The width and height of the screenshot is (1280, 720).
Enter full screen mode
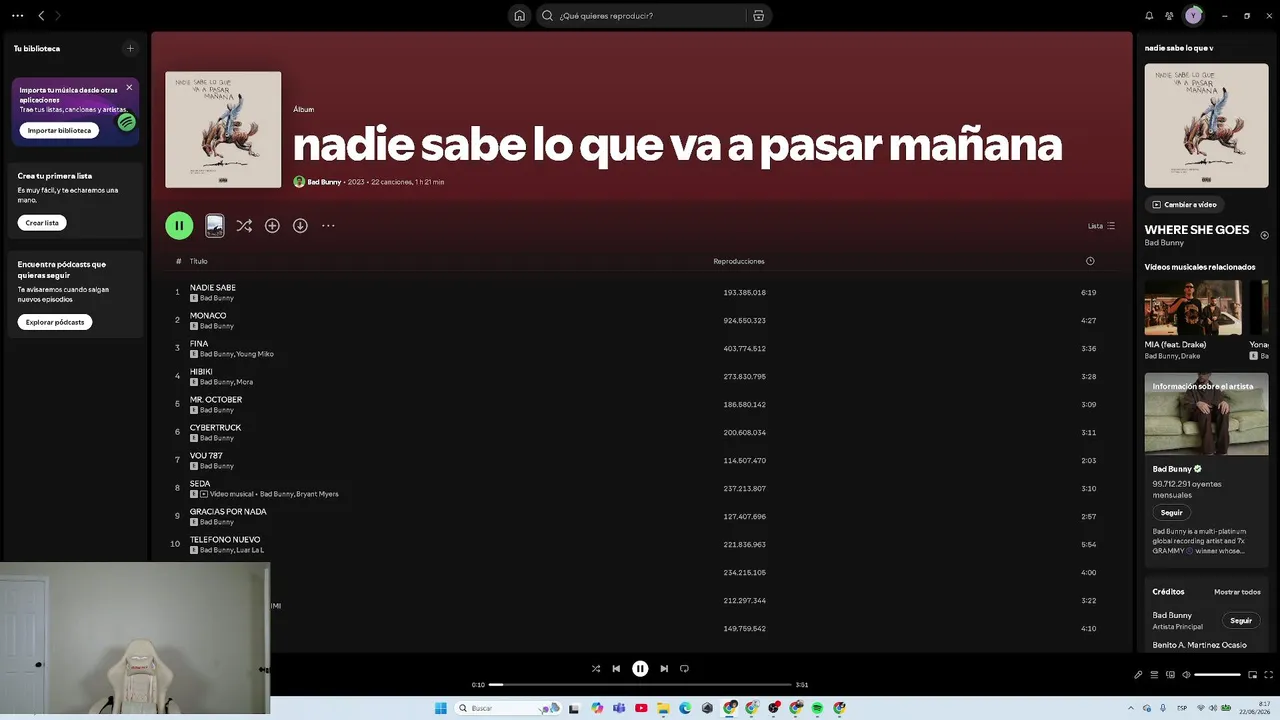coord(1268,675)
